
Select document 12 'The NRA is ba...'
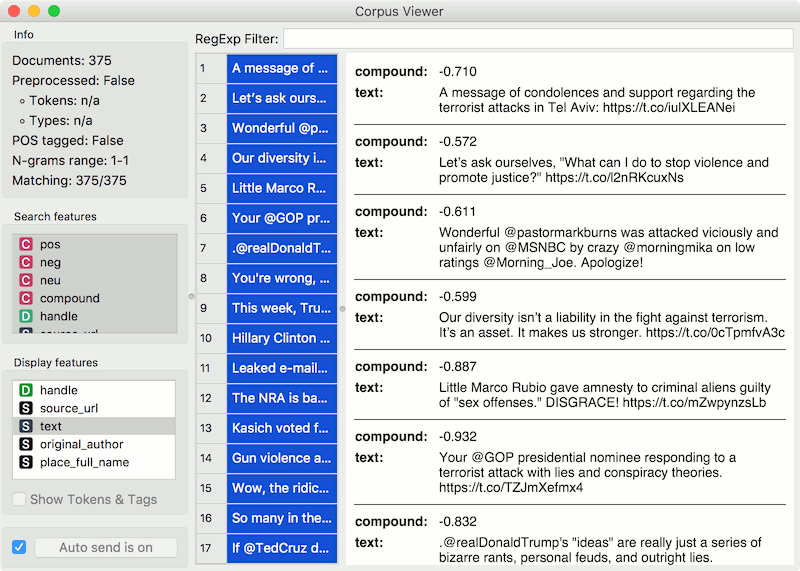point(280,398)
